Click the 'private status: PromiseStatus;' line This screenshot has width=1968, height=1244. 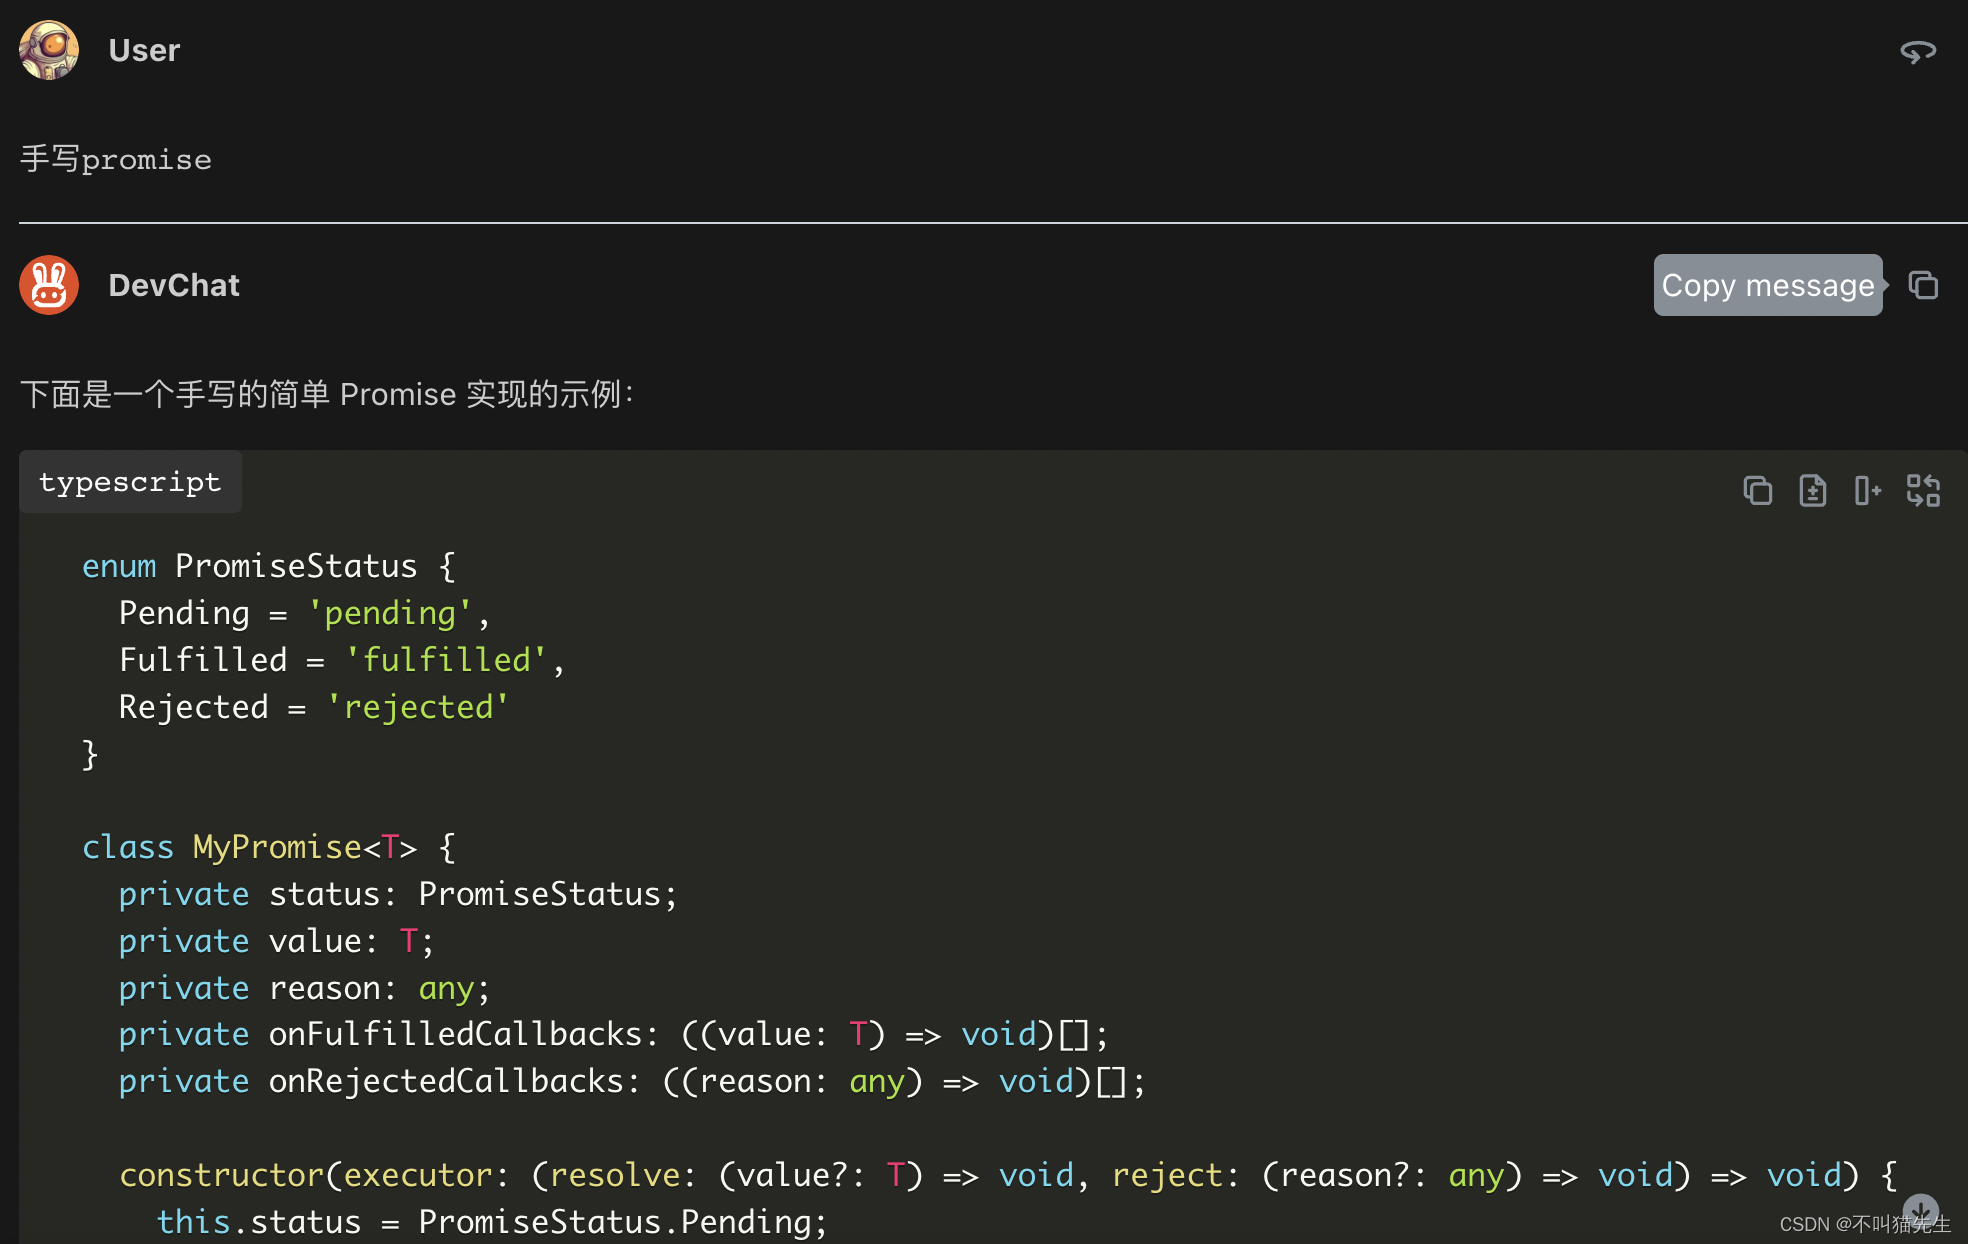coord(398,894)
